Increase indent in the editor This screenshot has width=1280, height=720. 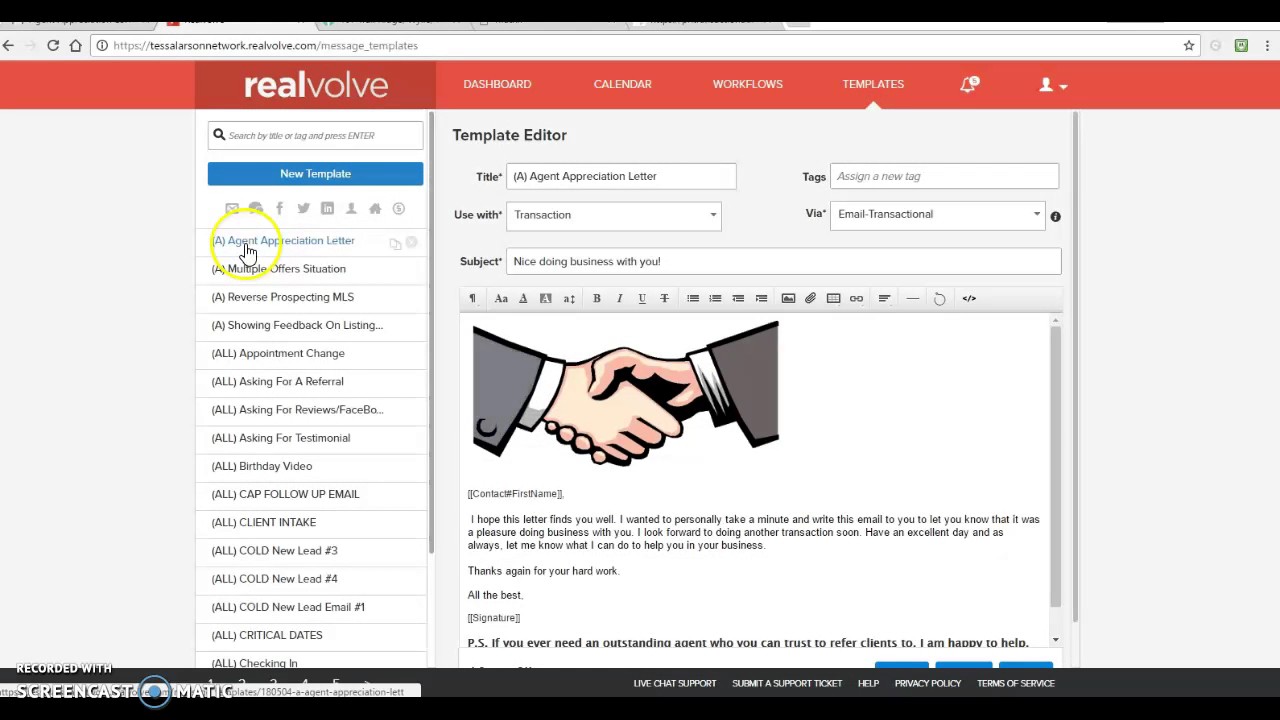coord(761,298)
